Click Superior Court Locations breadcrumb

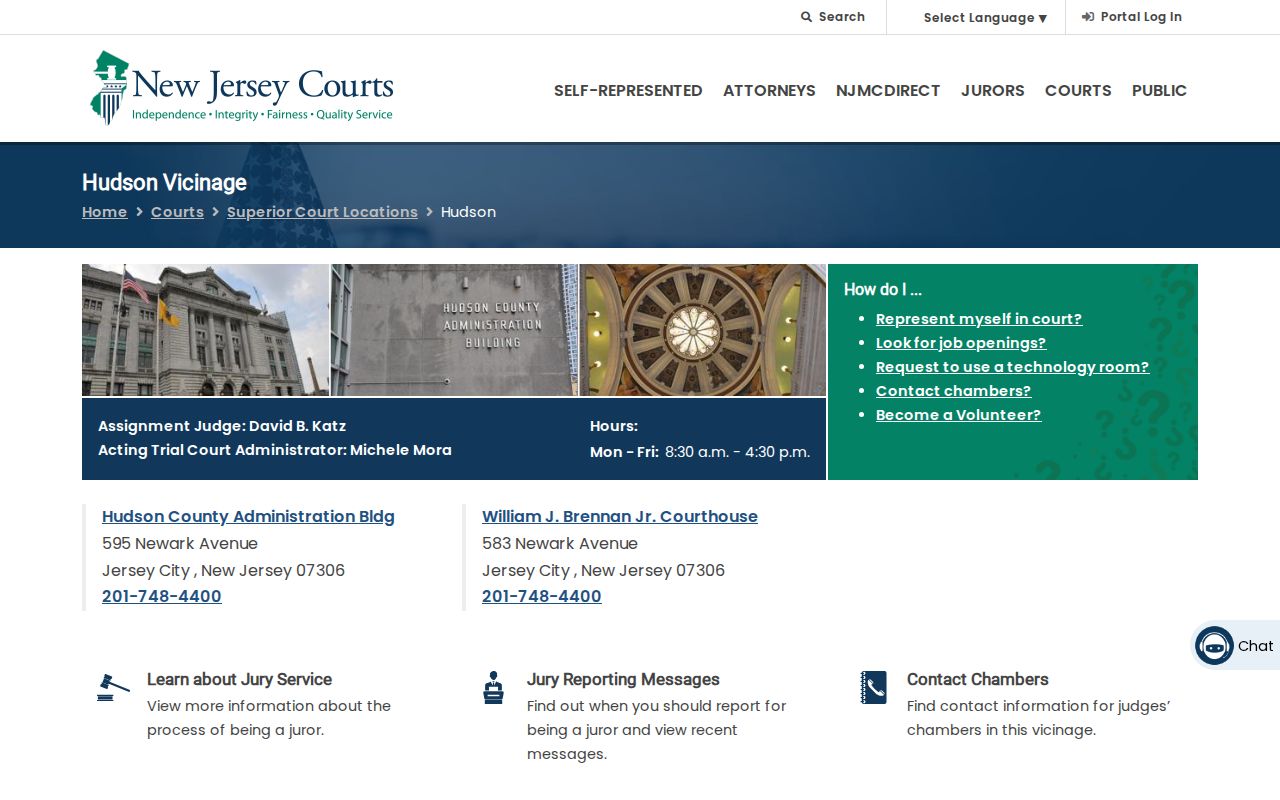322,212
